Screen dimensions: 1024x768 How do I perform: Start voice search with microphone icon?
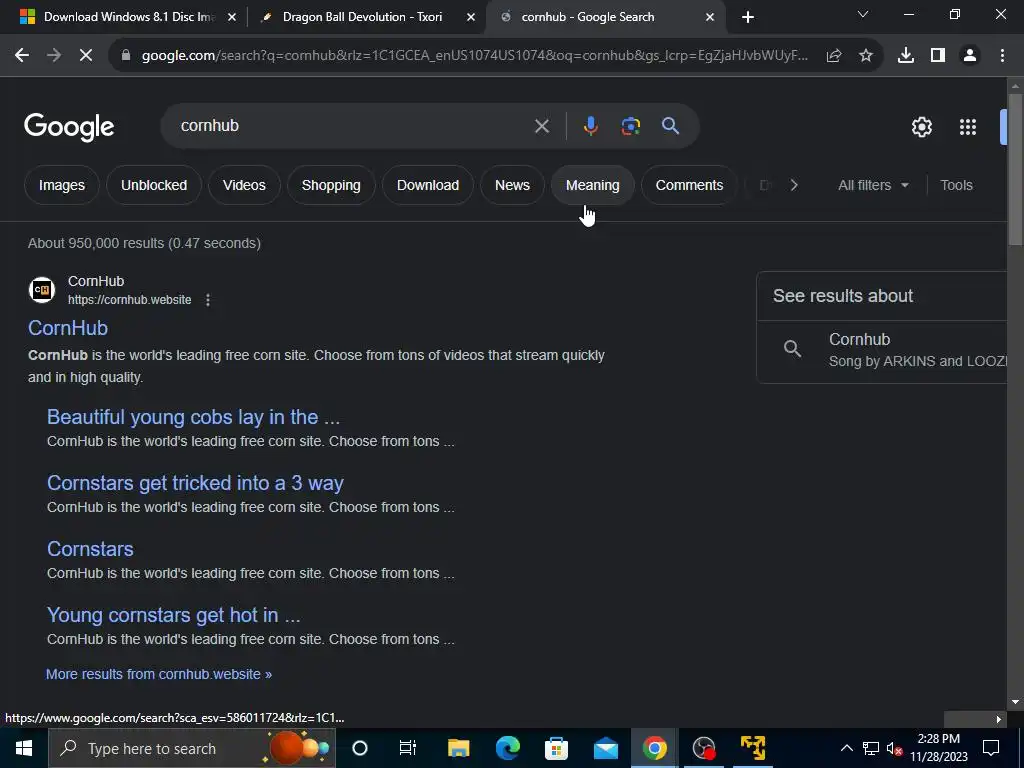590,126
